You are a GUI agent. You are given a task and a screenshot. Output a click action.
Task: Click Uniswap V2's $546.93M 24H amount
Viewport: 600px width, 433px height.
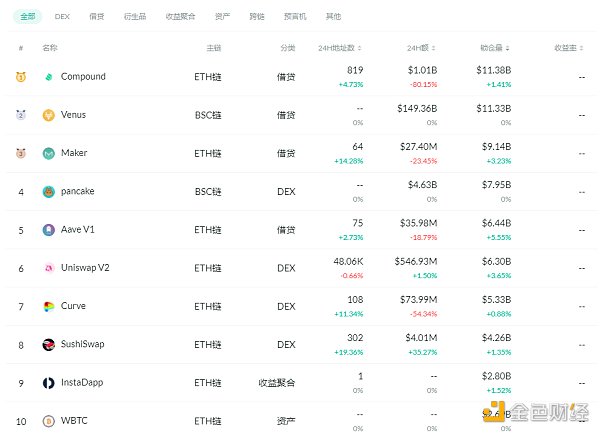[x=416, y=262]
